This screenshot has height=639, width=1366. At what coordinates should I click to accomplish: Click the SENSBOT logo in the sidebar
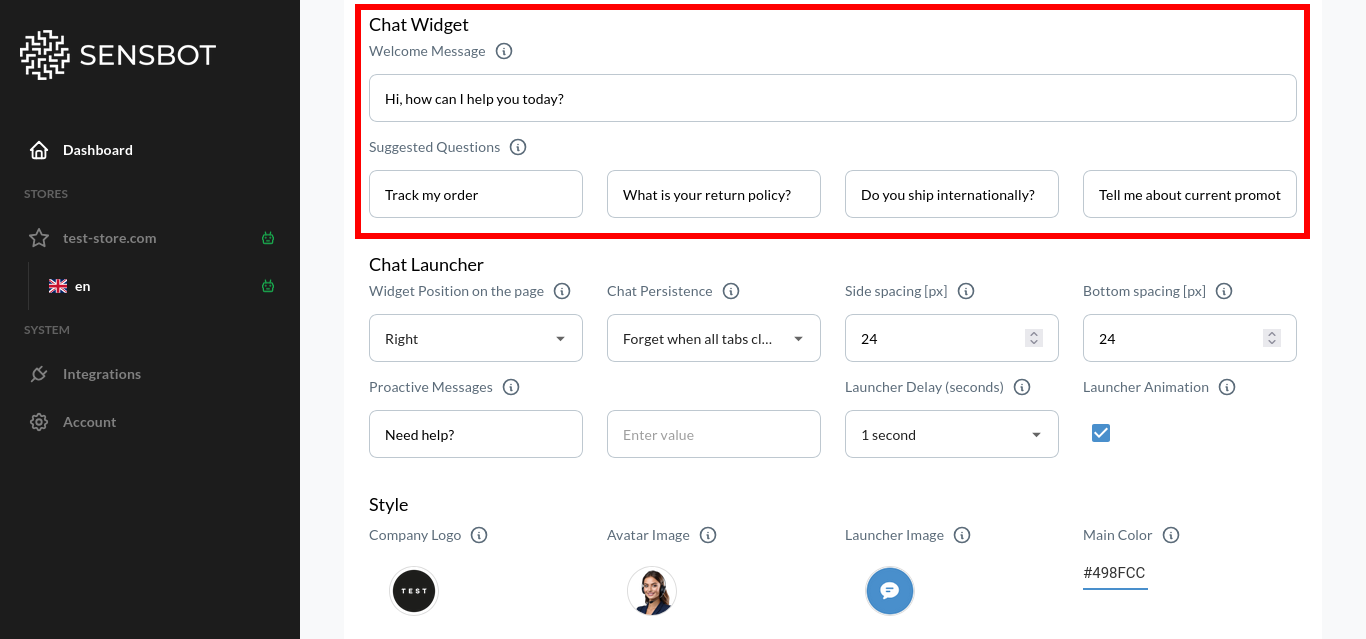tap(117, 55)
